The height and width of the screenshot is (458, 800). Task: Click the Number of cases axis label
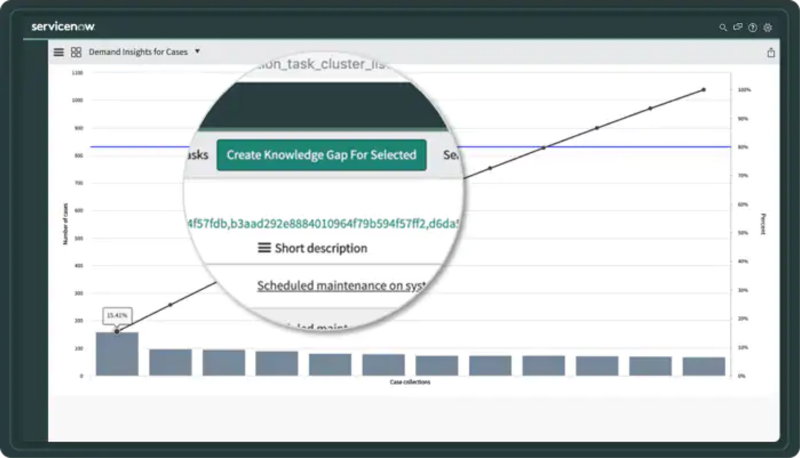click(x=65, y=224)
